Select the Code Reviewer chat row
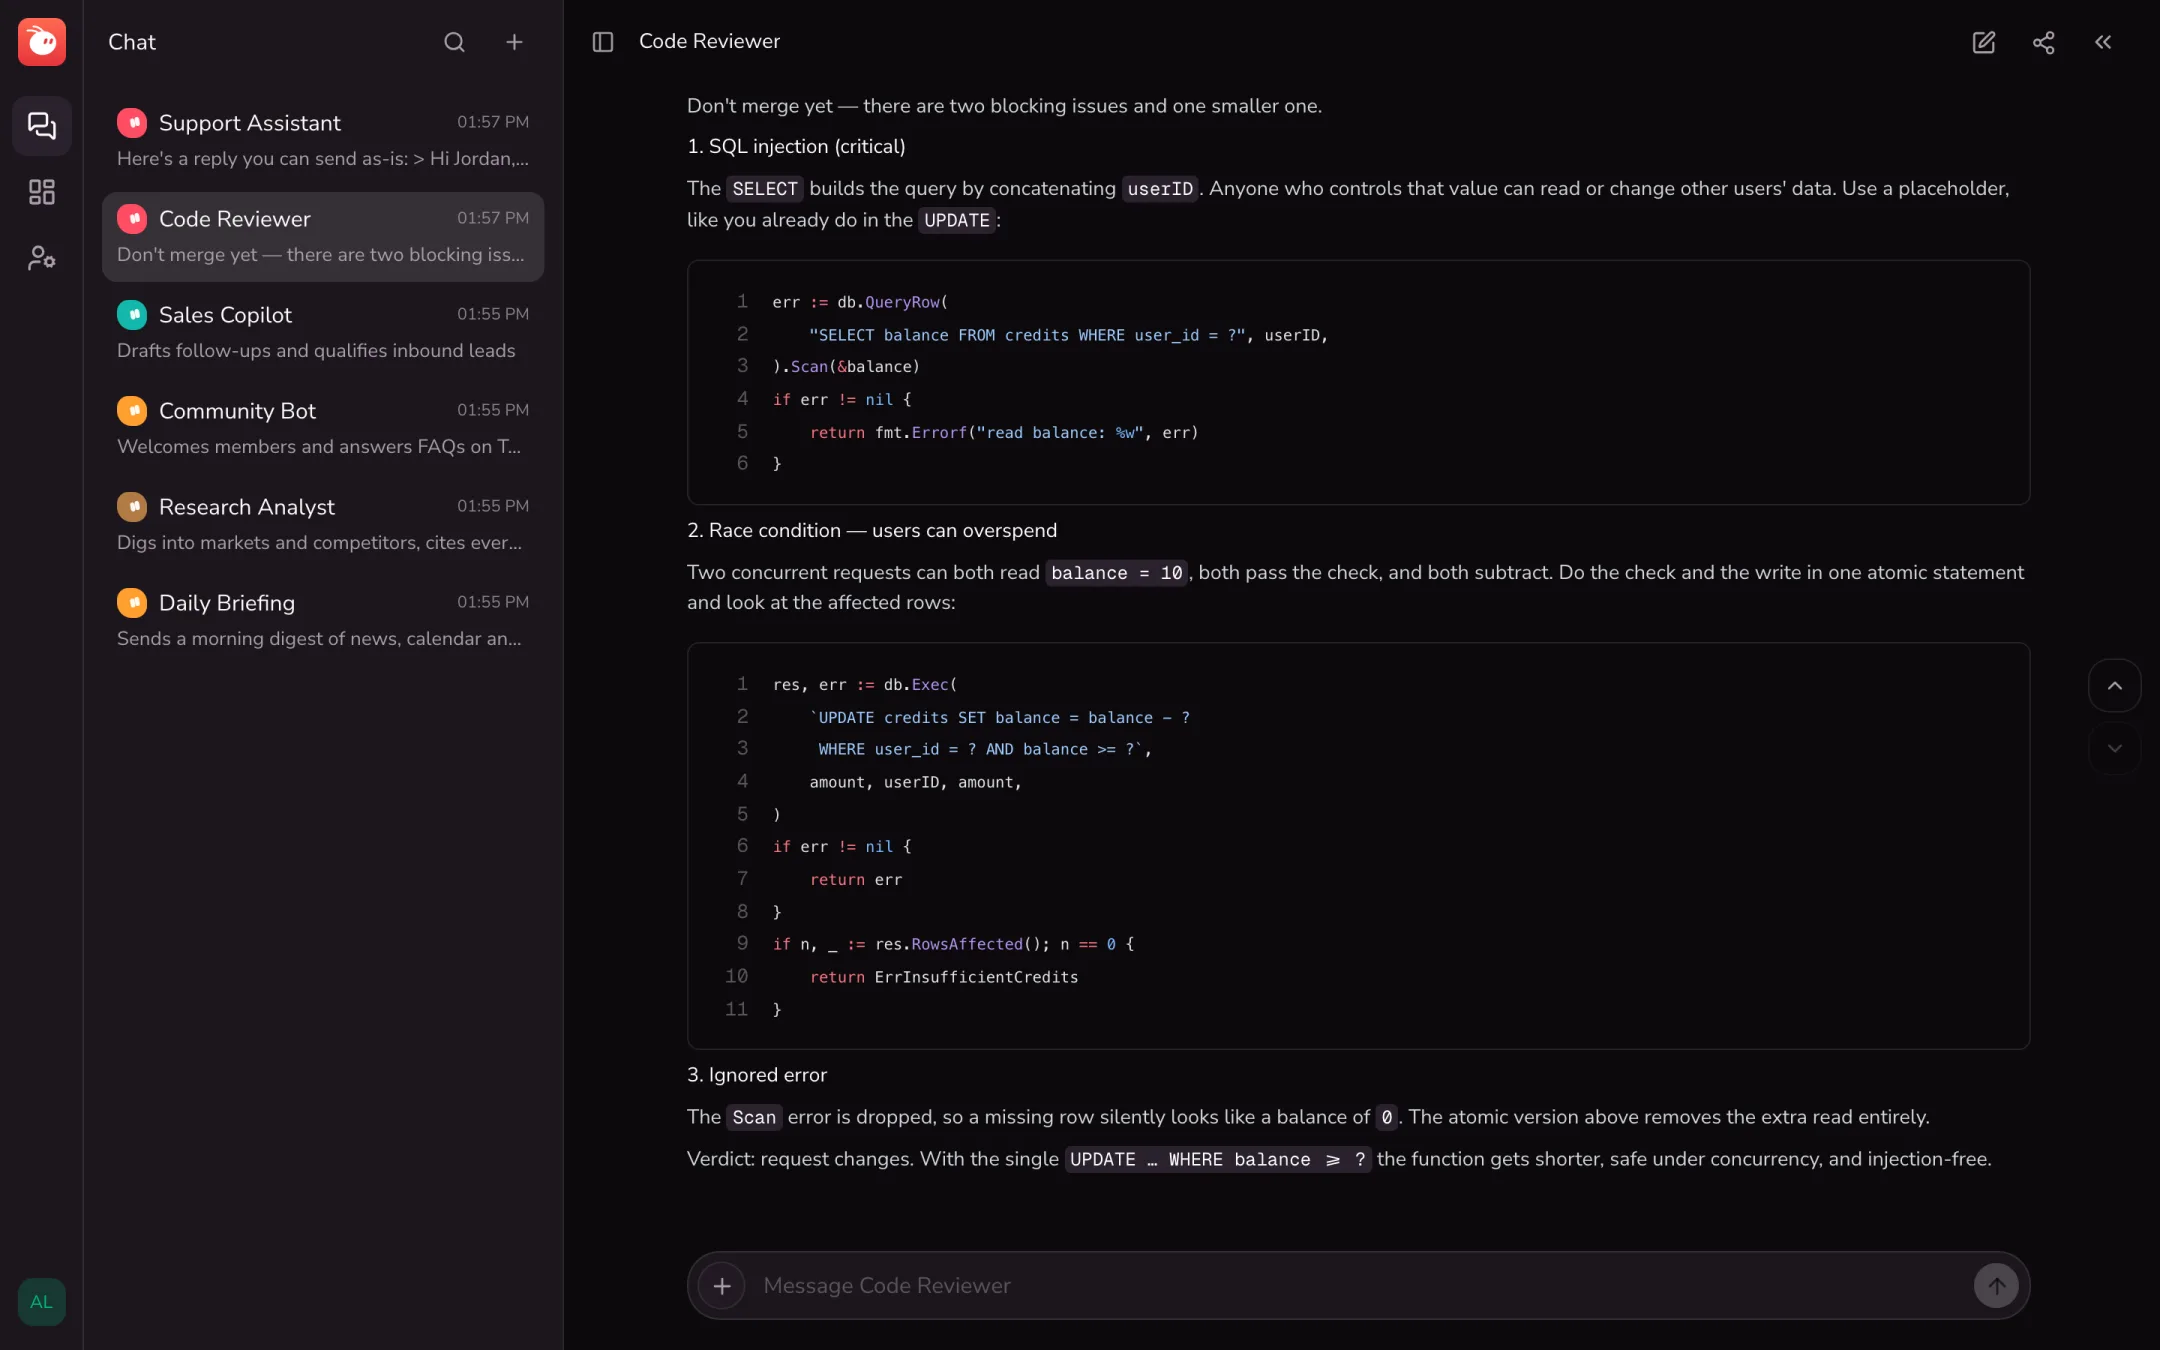The width and height of the screenshot is (2160, 1350). [x=323, y=236]
